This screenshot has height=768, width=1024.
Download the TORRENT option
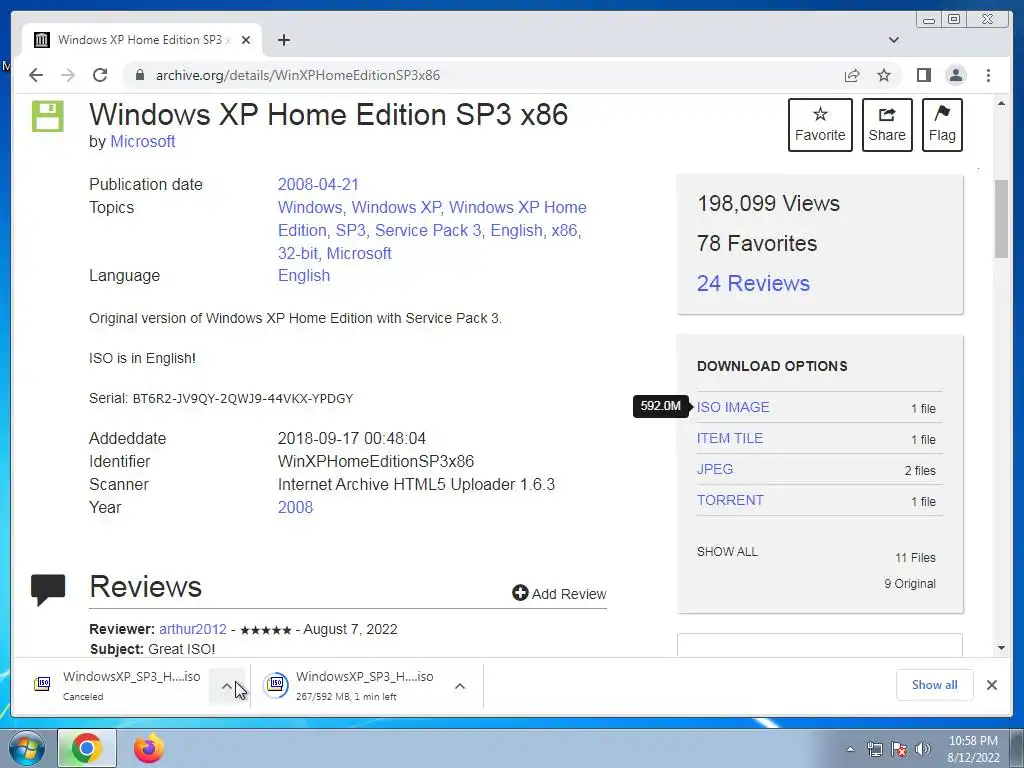click(730, 500)
